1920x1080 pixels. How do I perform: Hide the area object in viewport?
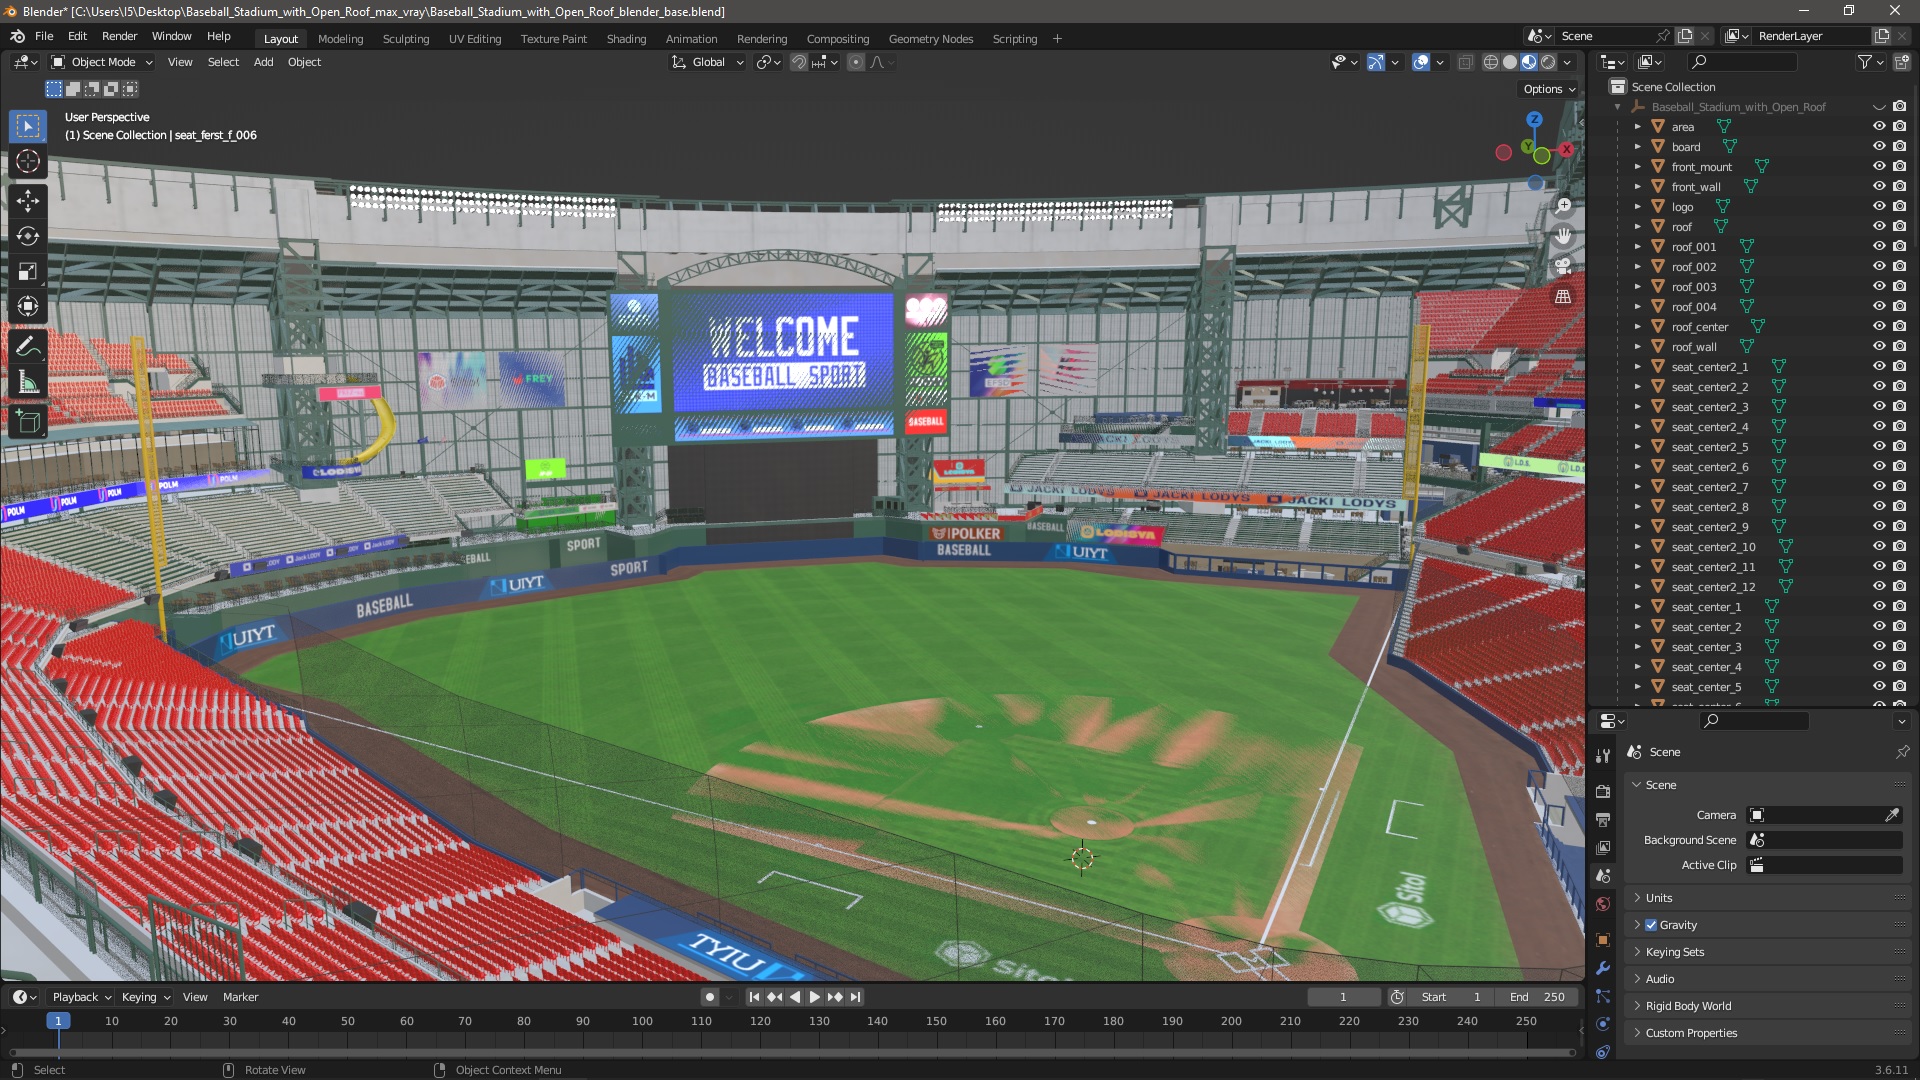click(x=1879, y=127)
